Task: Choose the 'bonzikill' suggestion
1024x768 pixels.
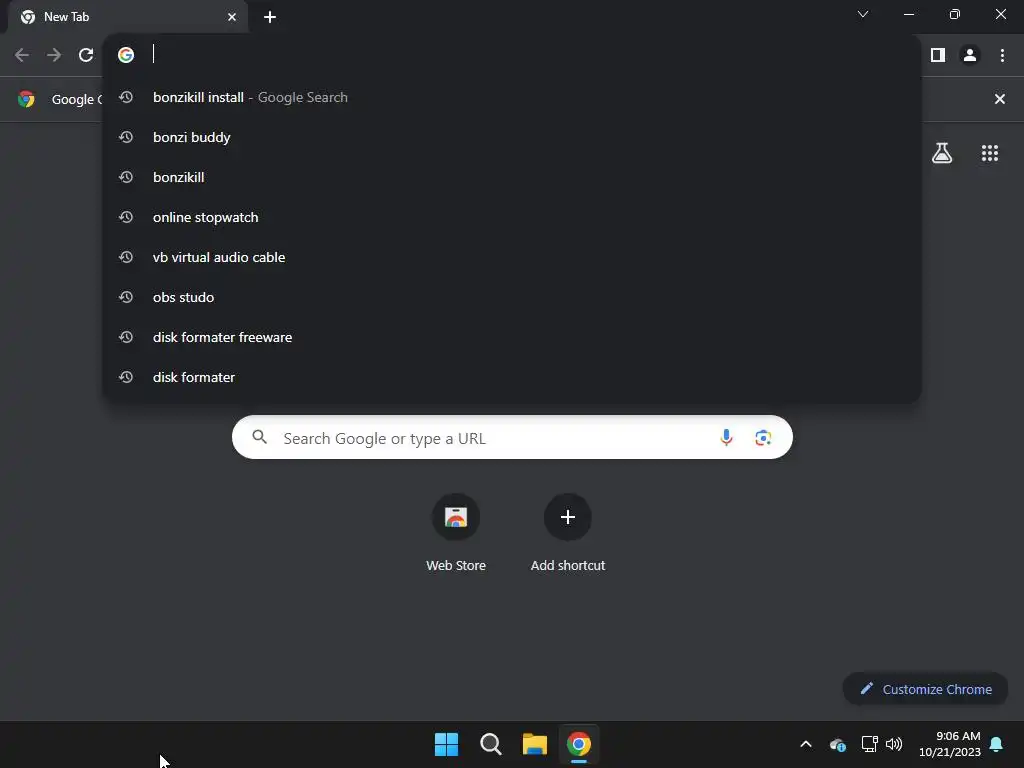Action: tap(512, 177)
